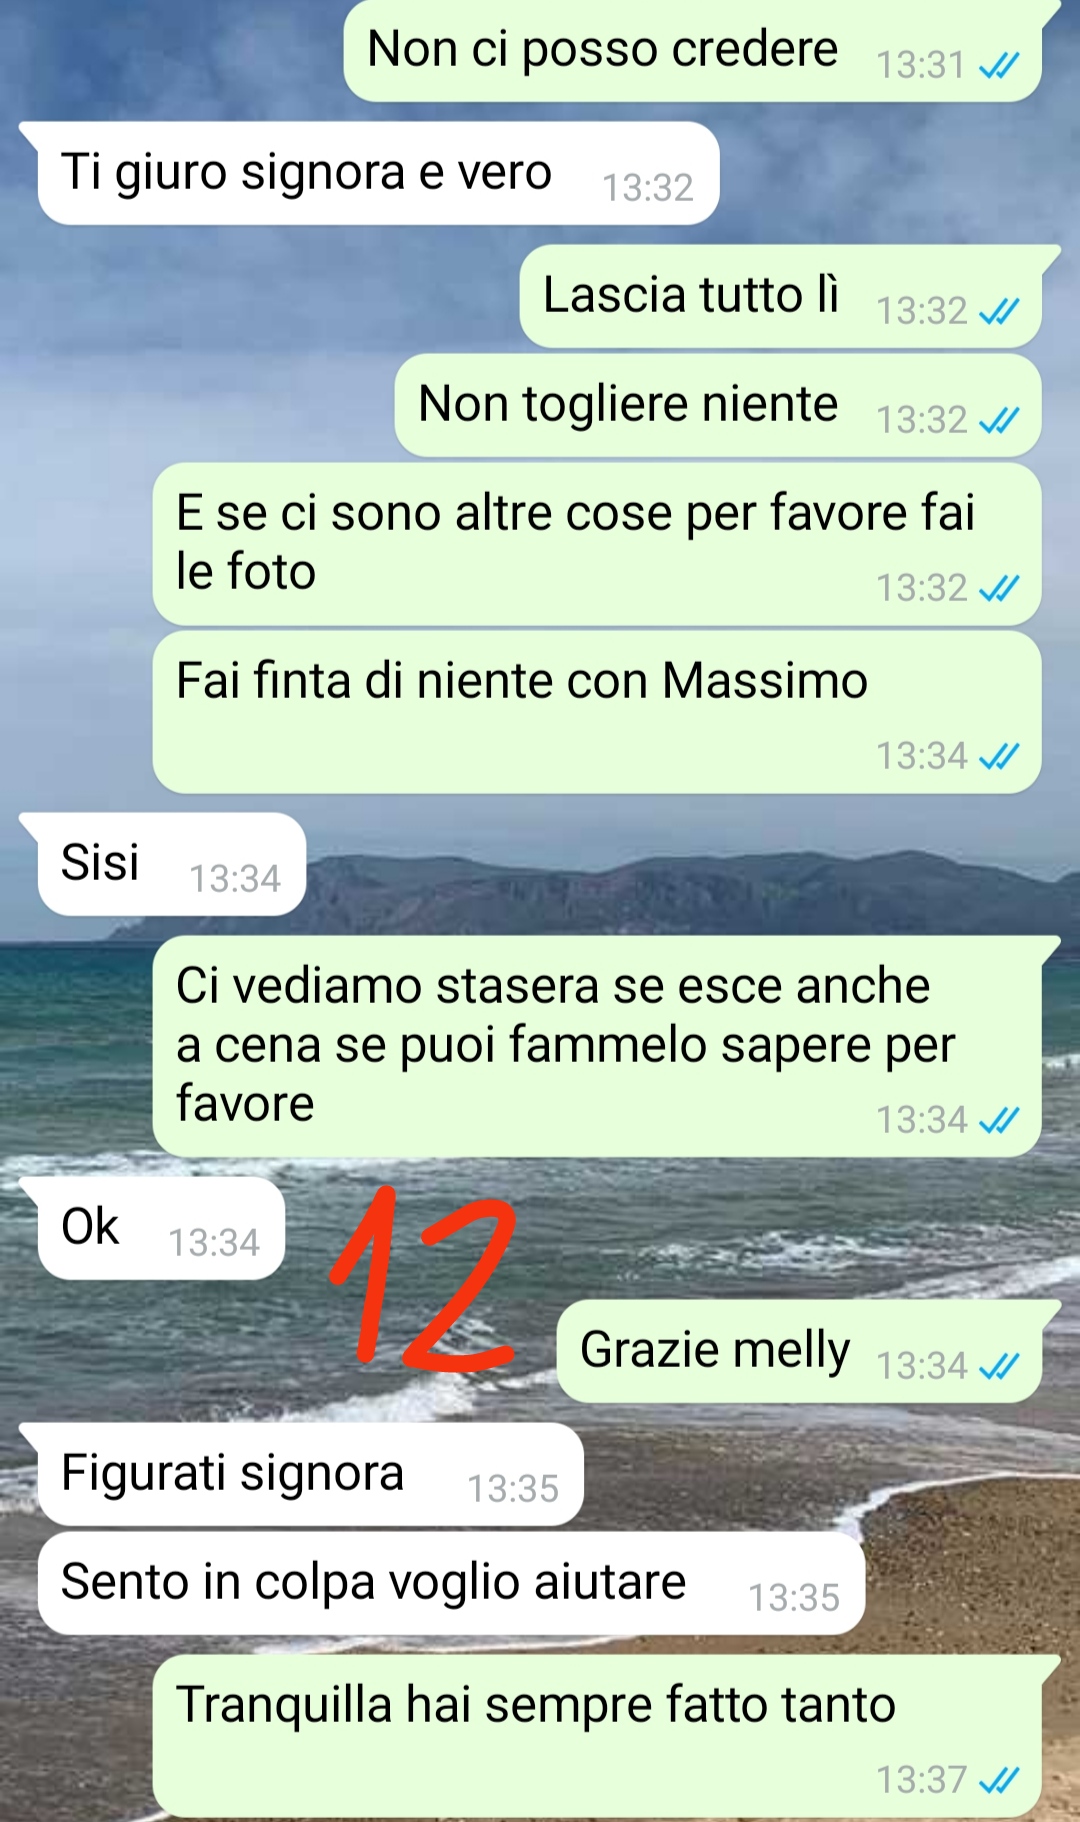Select the "Ci vediamo stasera" message
The image size is (1080, 1822).
(597, 1047)
